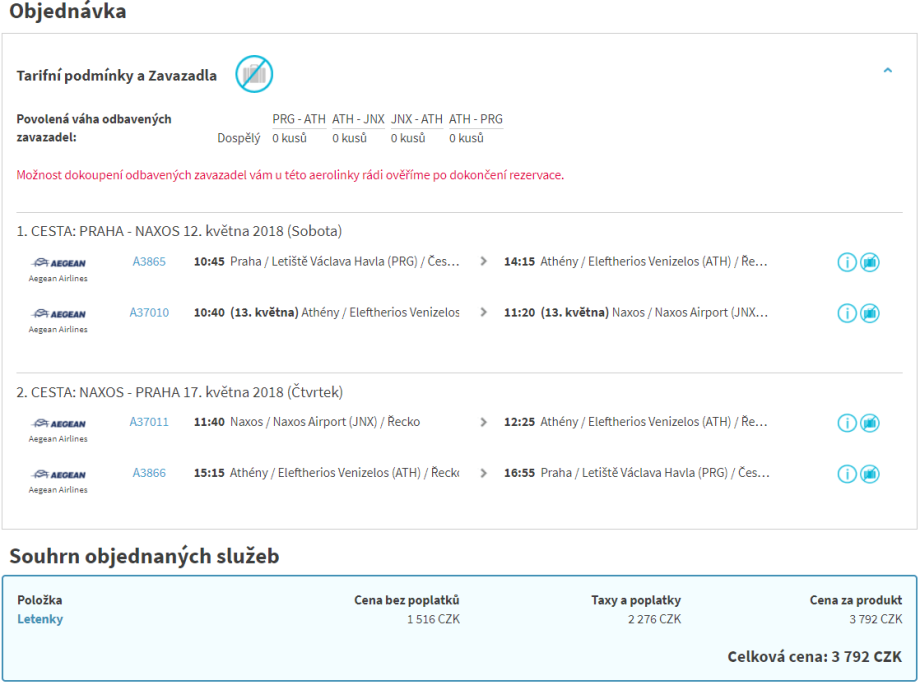
Task: Click the crossed-out luggage icon beside Tarifní podmínky
Action: point(254,74)
